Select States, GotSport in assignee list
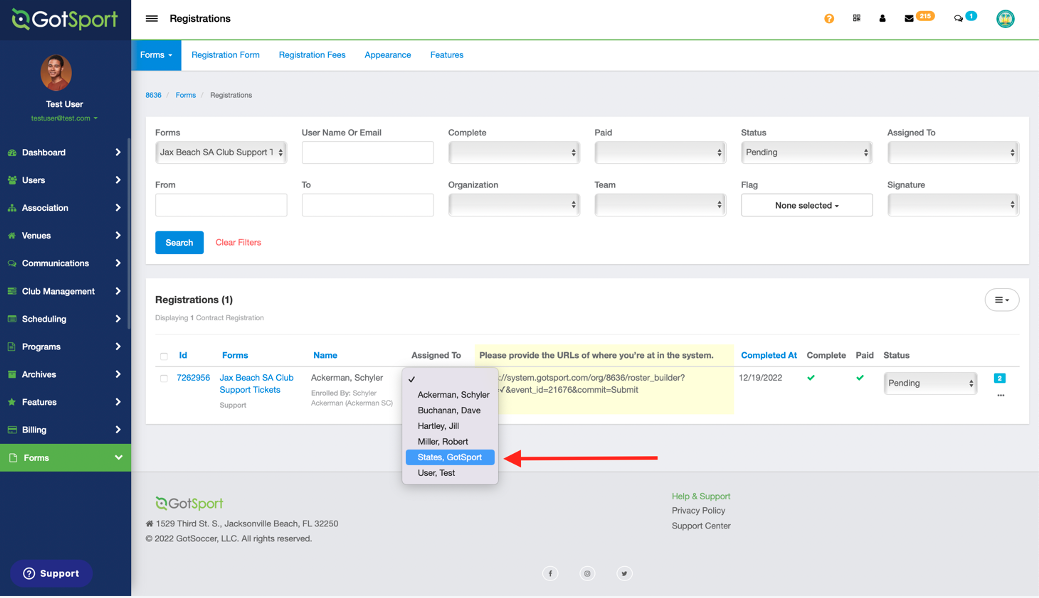This screenshot has height=598, width=1039. pyautogui.click(x=450, y=457)
